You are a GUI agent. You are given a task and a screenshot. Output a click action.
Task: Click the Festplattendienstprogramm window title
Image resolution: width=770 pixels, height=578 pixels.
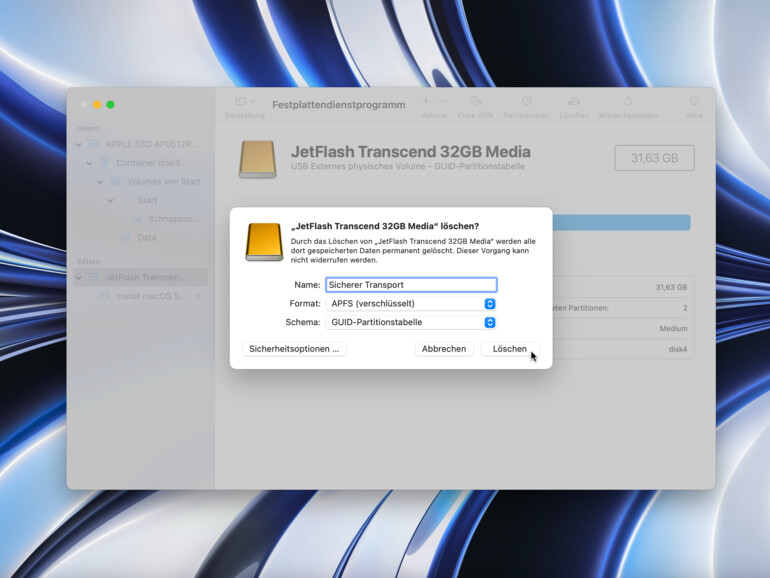pyautogui.click(x=339, y=105)
